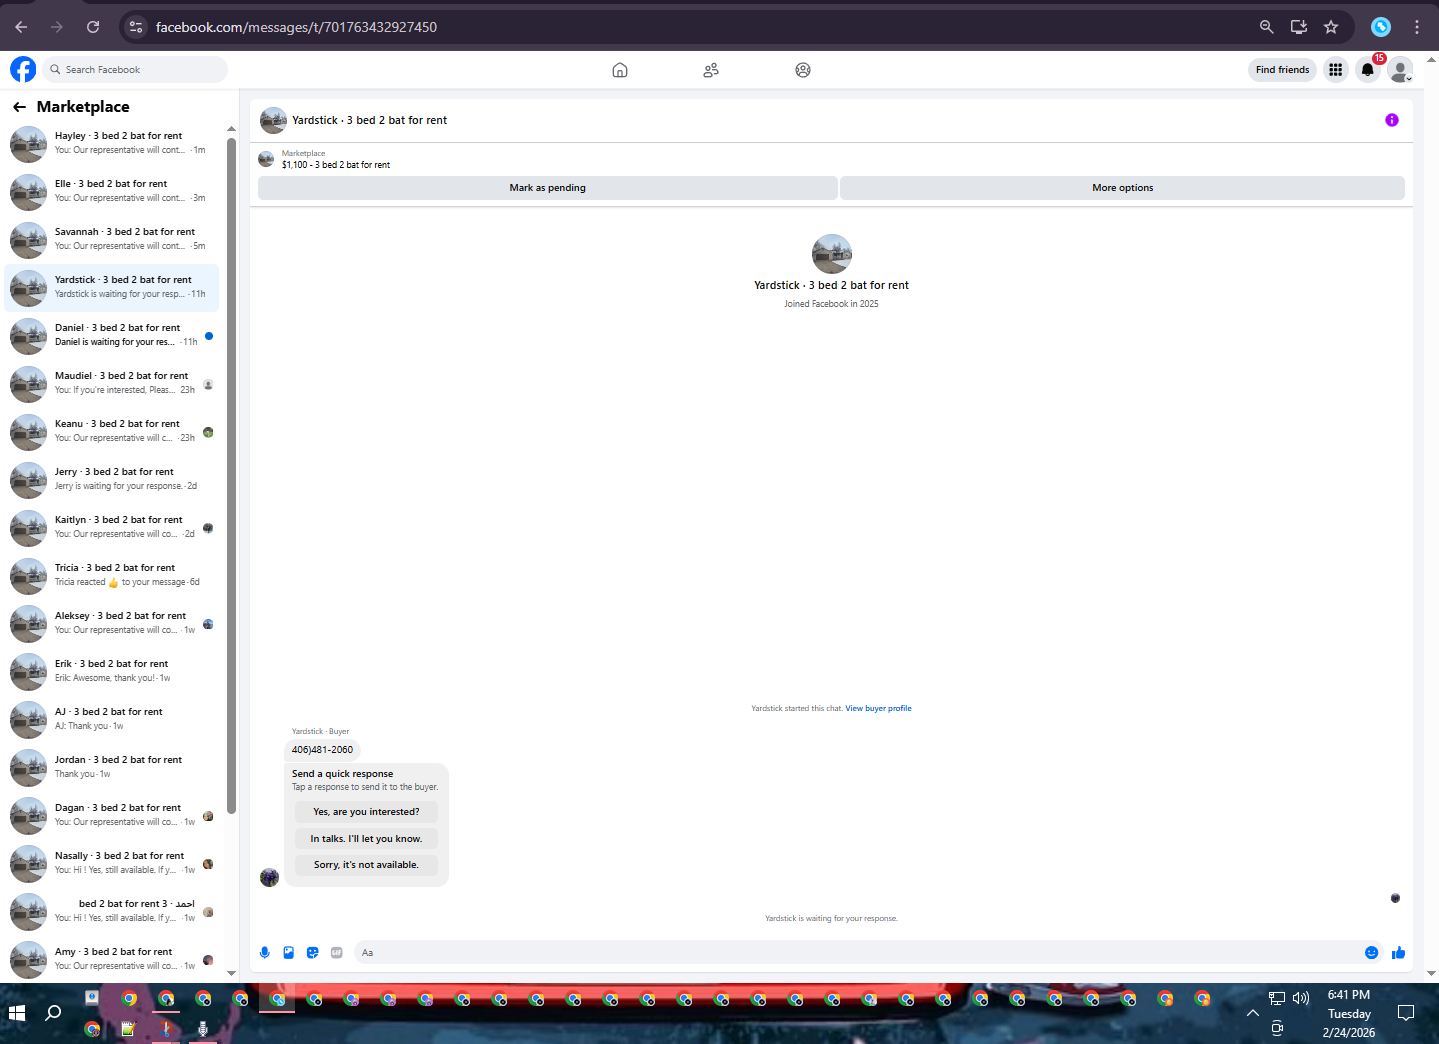Click the conversation list scrollbar
Image resolution: width=1439 pixels, height=1044 pixels.
[231, 476]
